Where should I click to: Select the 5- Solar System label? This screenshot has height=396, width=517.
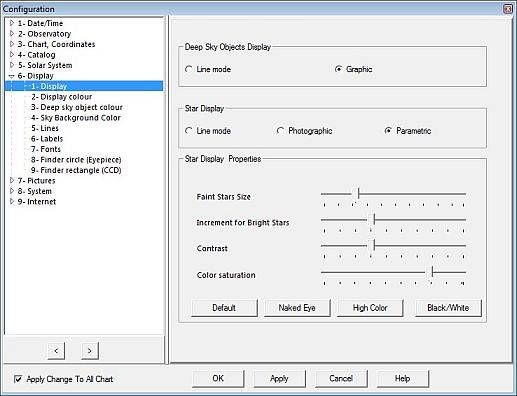pyautogui.click(x=45, y=65)
